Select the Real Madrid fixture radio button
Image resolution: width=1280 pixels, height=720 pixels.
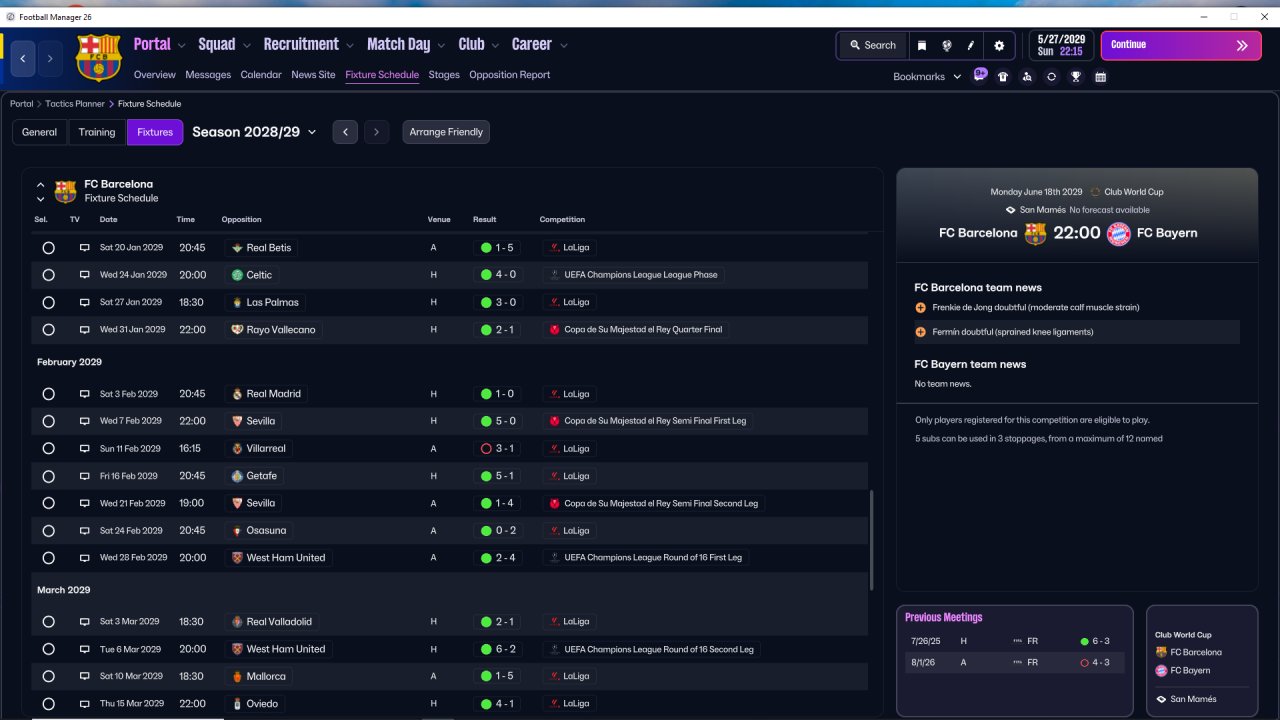tap(48, 394)
